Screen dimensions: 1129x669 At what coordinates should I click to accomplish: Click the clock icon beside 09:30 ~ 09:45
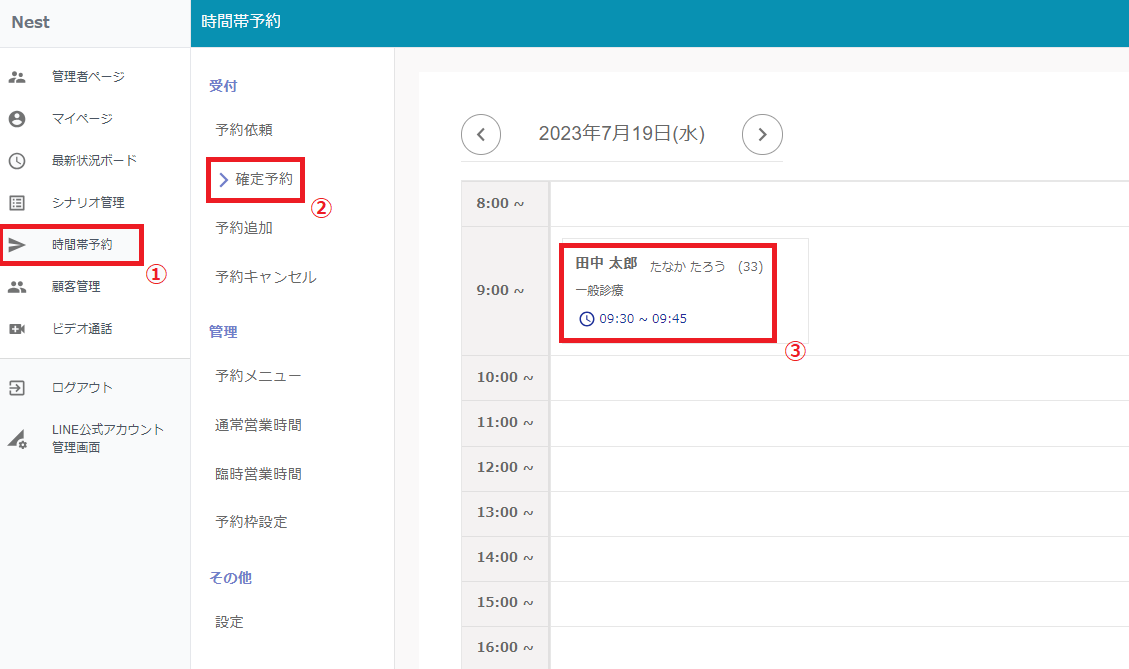(587, 318)
